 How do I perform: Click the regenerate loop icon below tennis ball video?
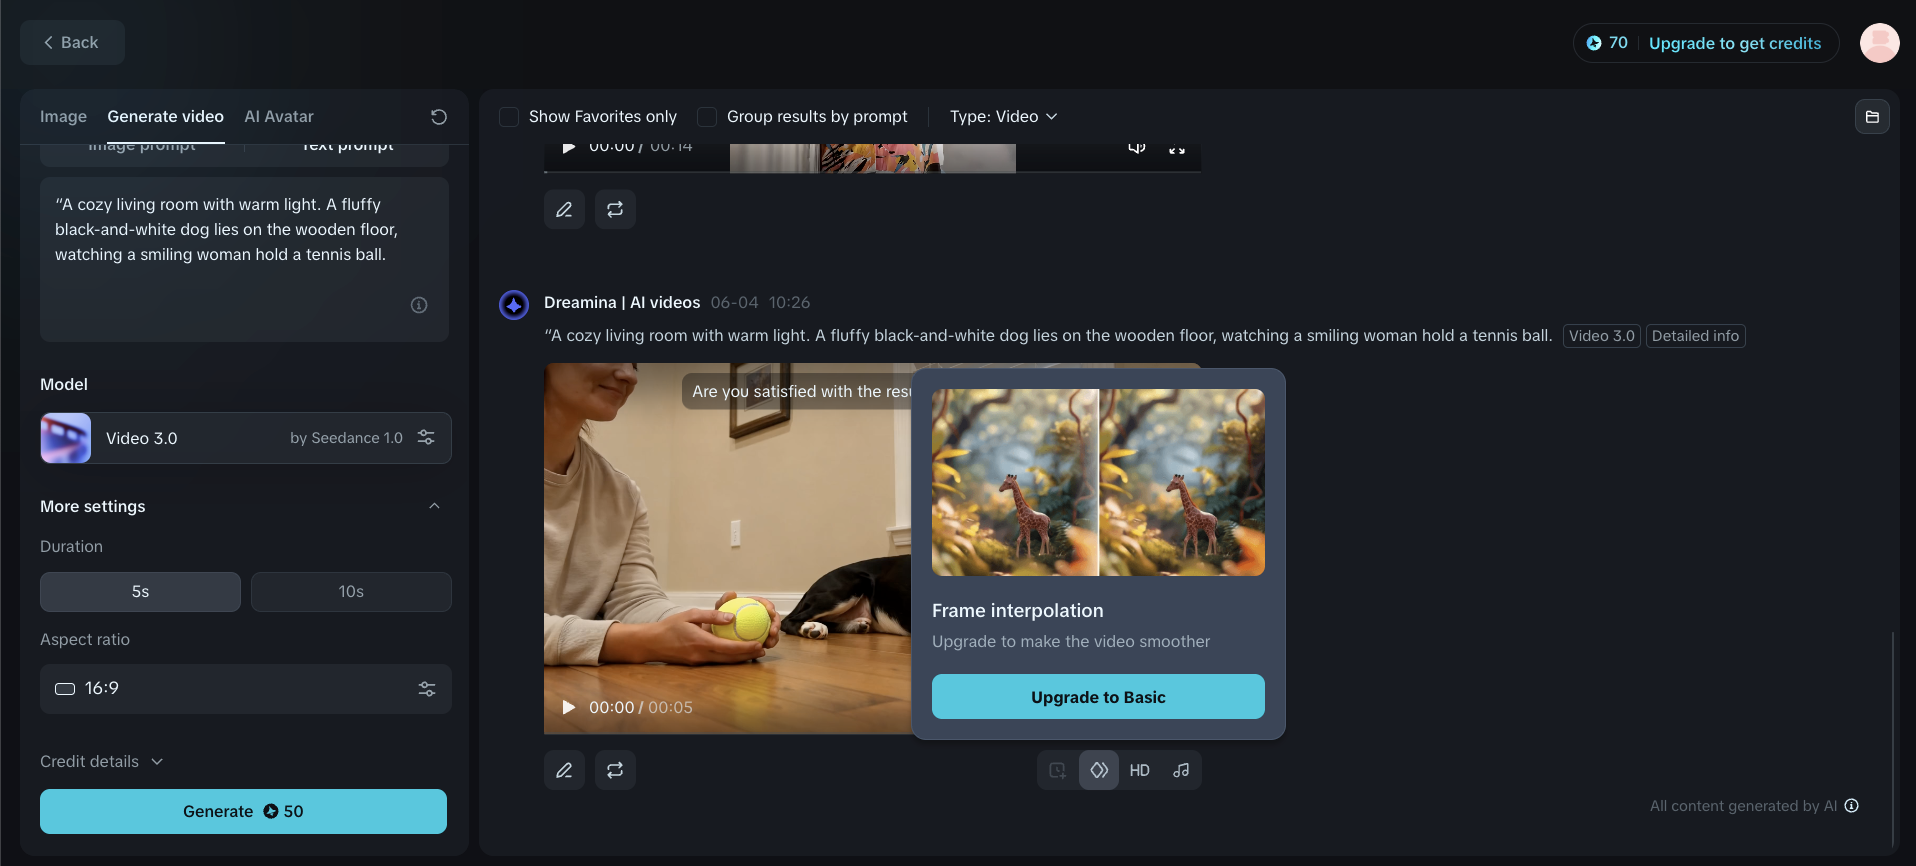tap(615, 770)
